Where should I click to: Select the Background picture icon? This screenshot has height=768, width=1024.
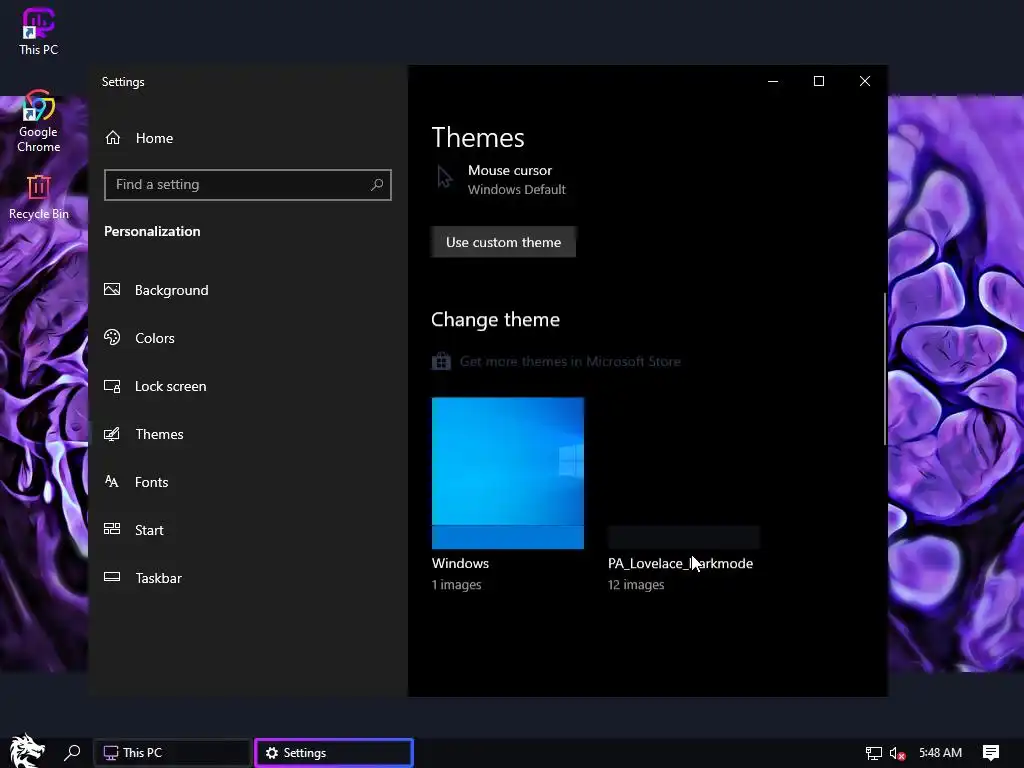112,289
